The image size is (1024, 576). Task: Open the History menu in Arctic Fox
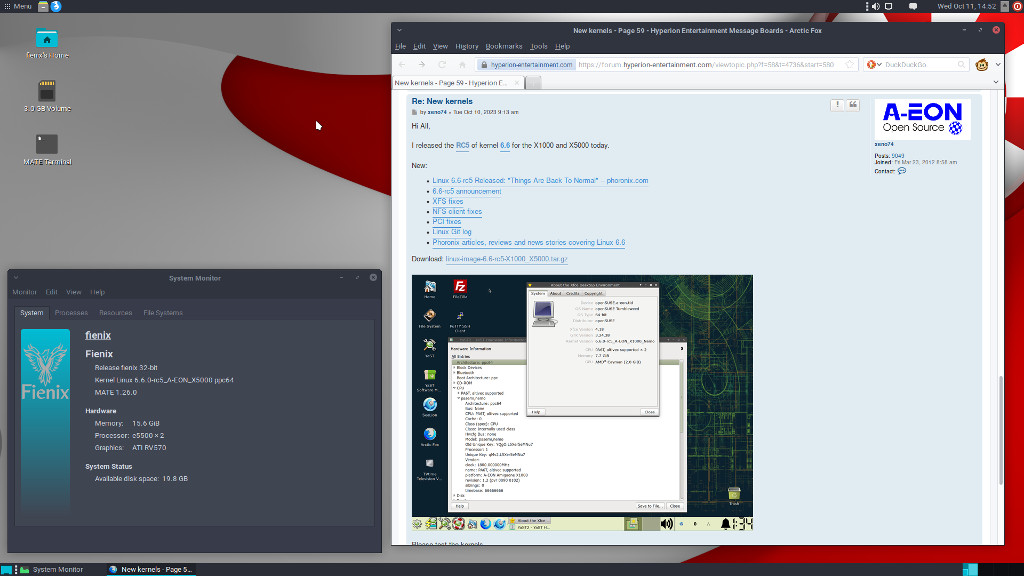(x=467, y=46)
